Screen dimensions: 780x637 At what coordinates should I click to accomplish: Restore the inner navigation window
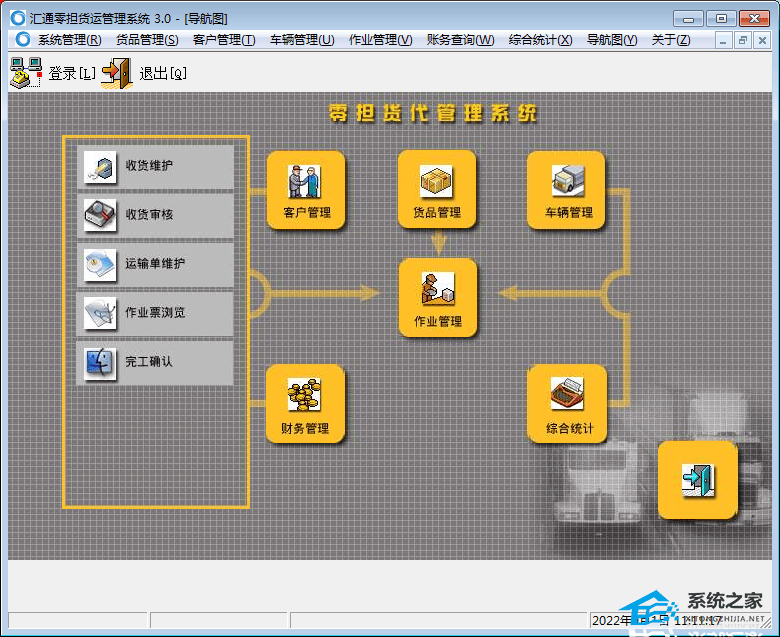click(x=742, y=40)
